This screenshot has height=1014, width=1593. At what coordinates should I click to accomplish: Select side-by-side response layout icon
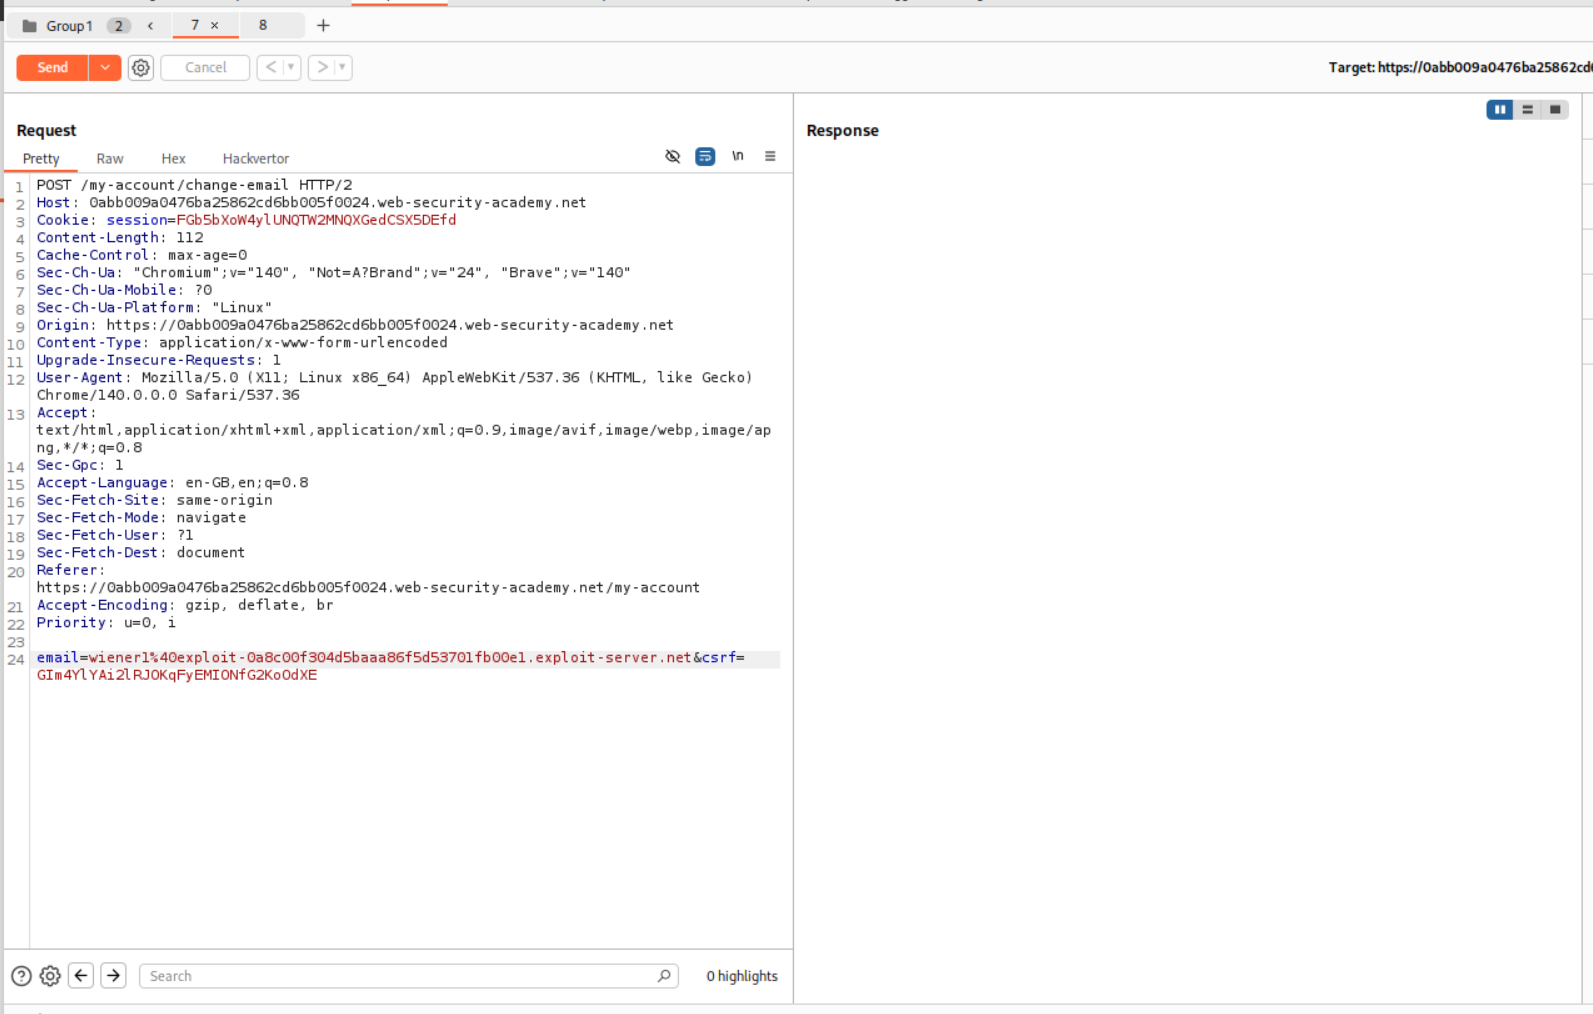pos(1499,110)
